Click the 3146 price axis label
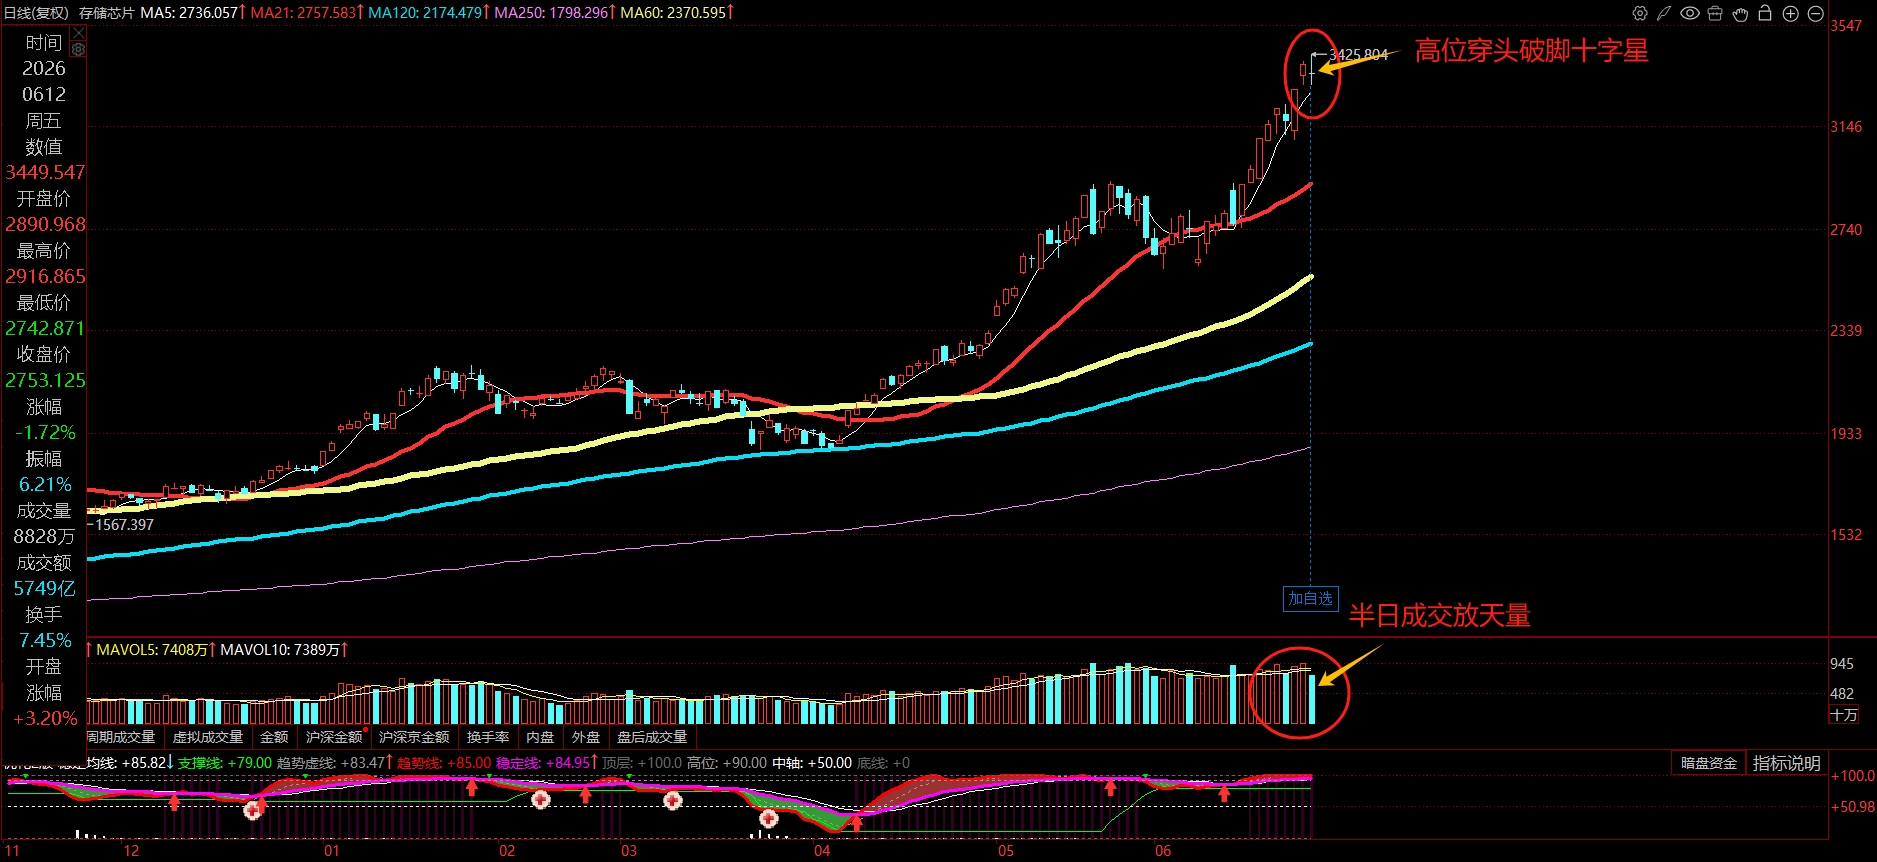 click(x=1846, y=127)
